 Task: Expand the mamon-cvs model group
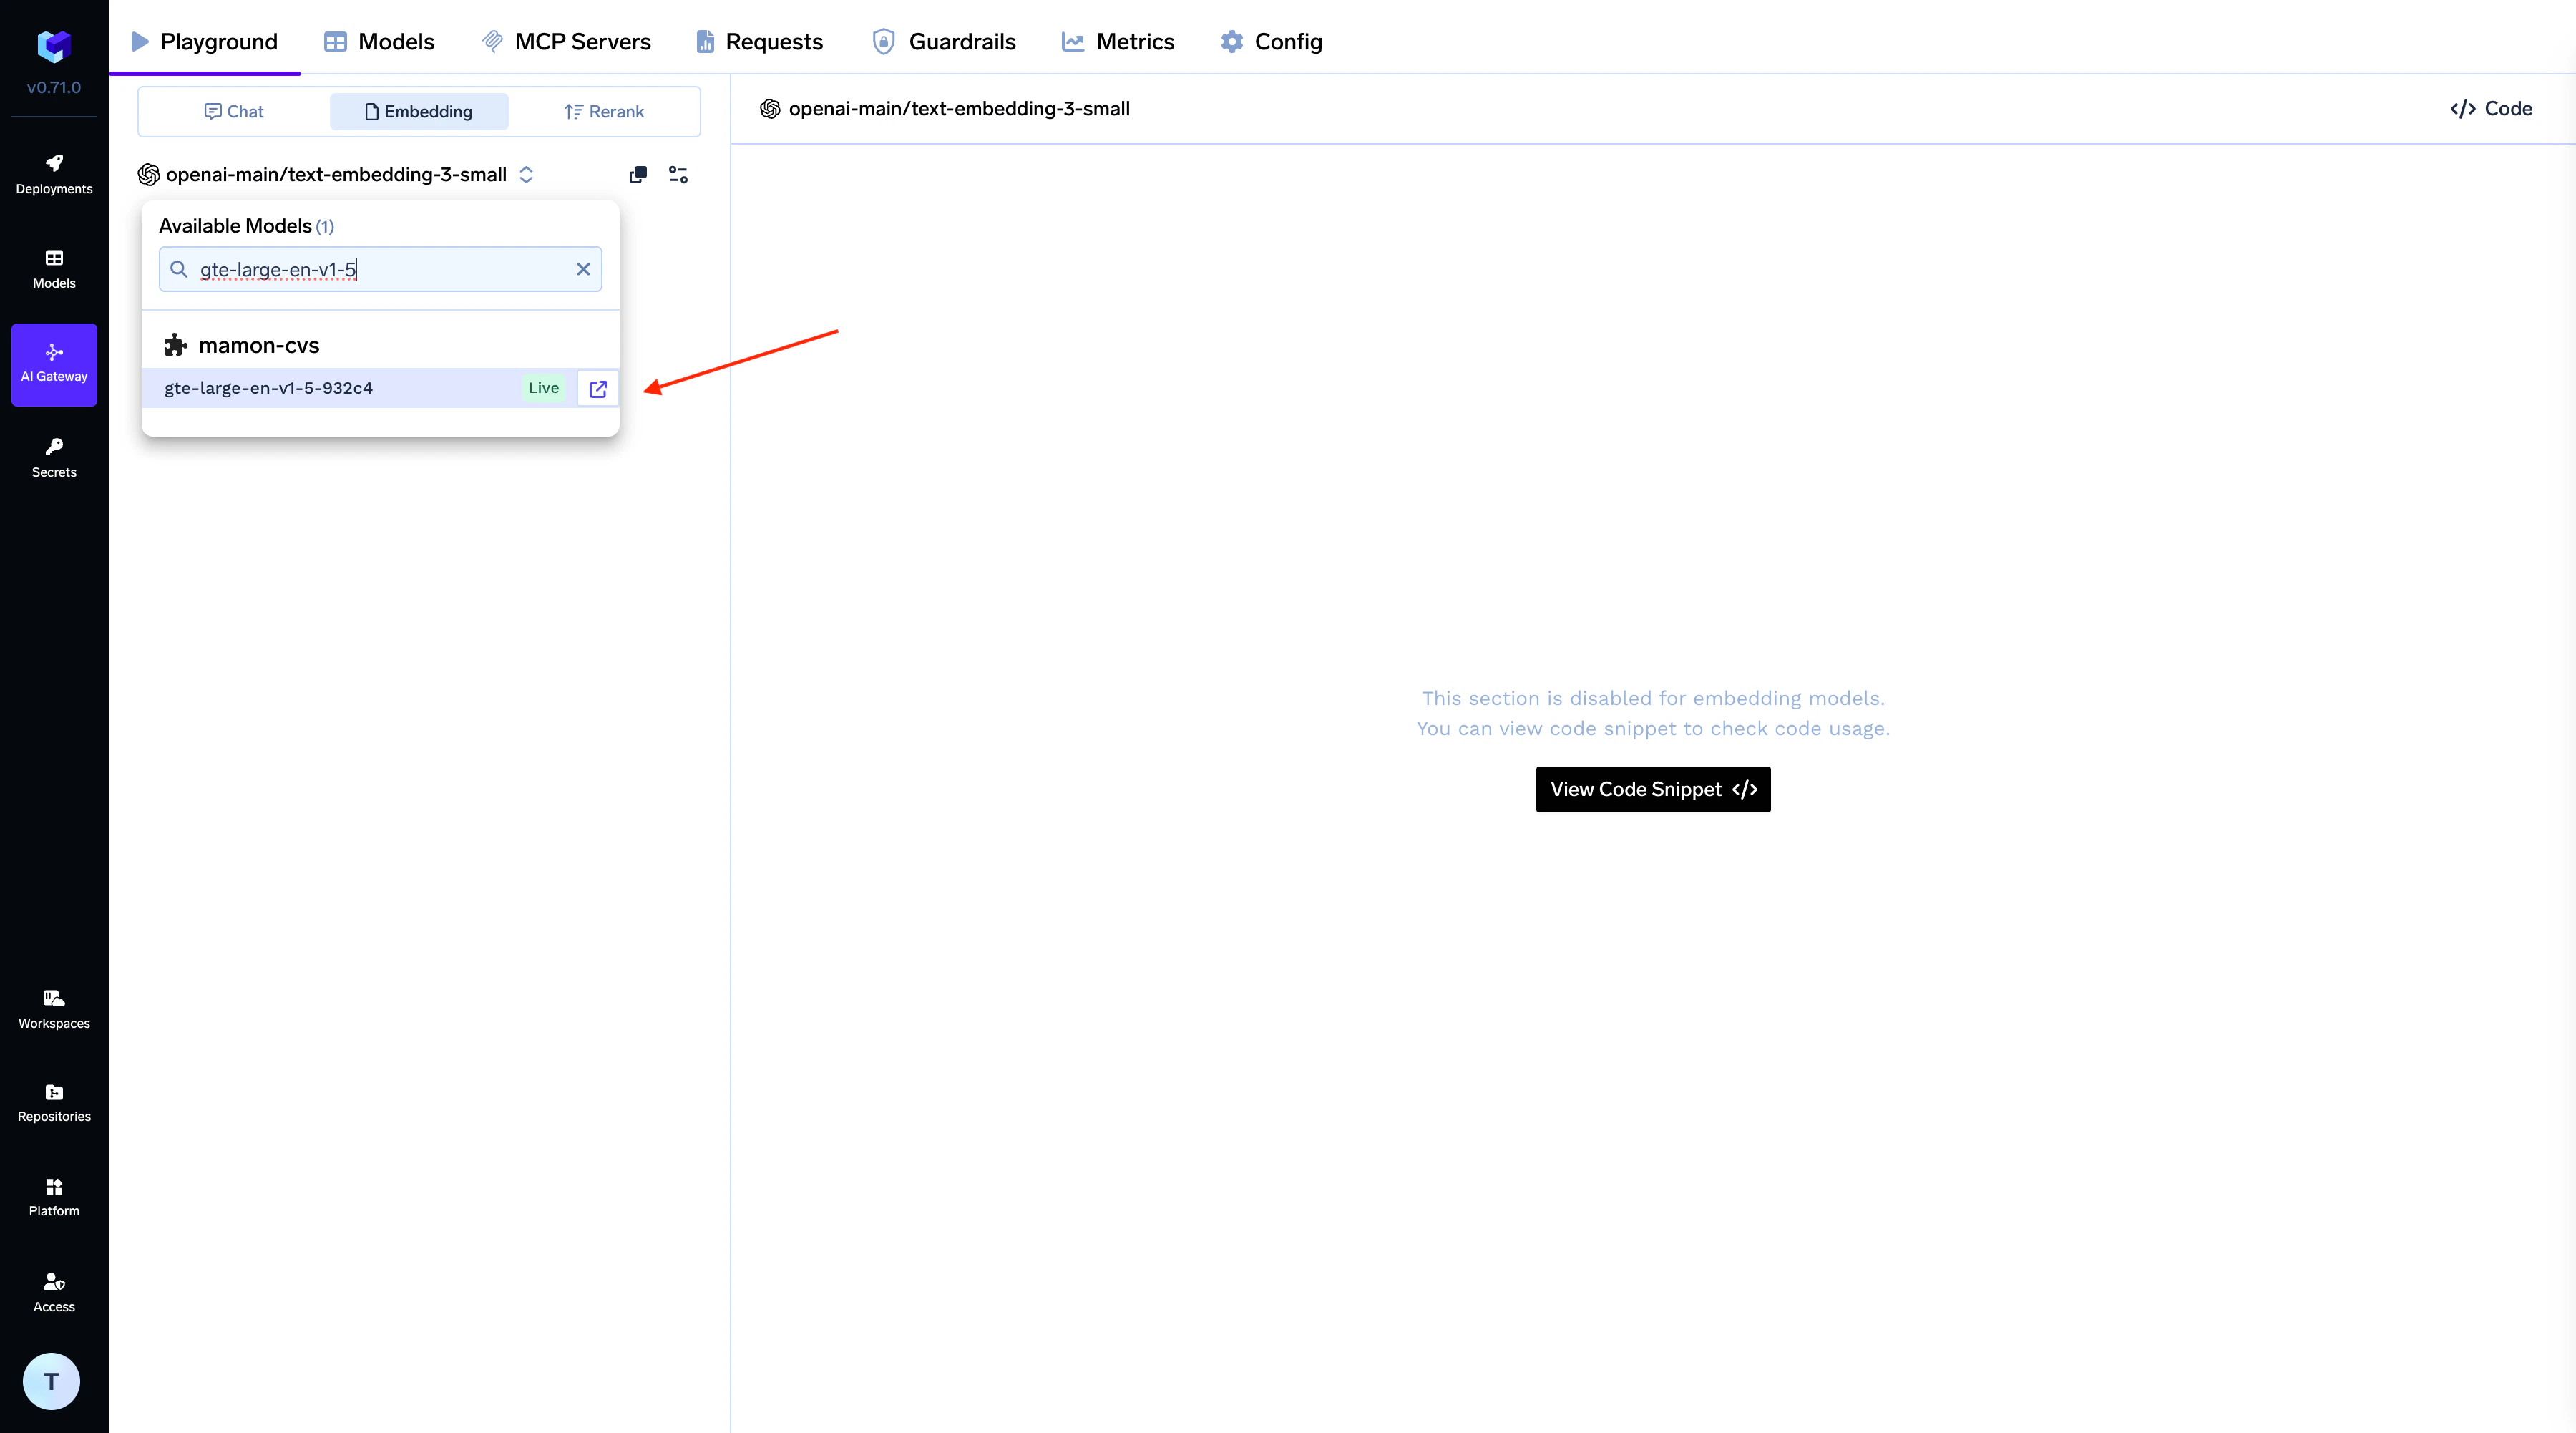(x=258, y=344)
